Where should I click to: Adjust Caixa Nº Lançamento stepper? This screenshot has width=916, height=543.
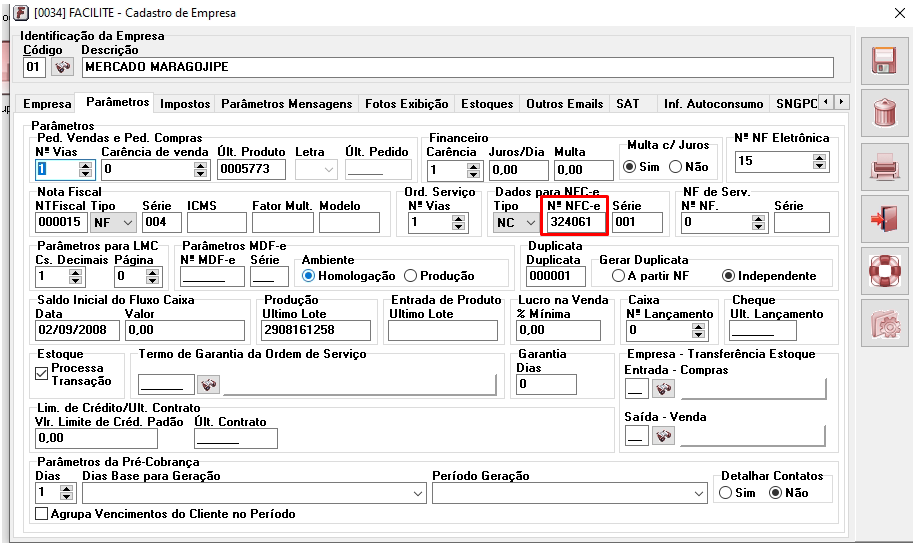tap(698, 331)
